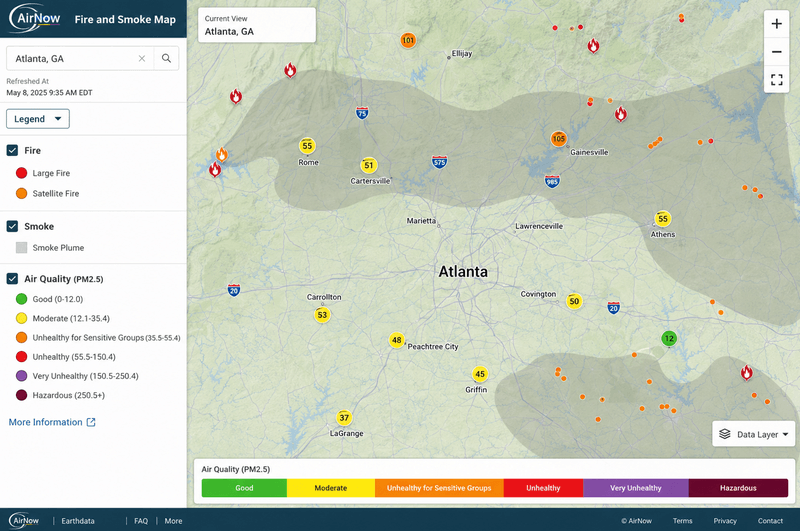
Task: Click the AirNow logo in header
Action: (35, 18)
